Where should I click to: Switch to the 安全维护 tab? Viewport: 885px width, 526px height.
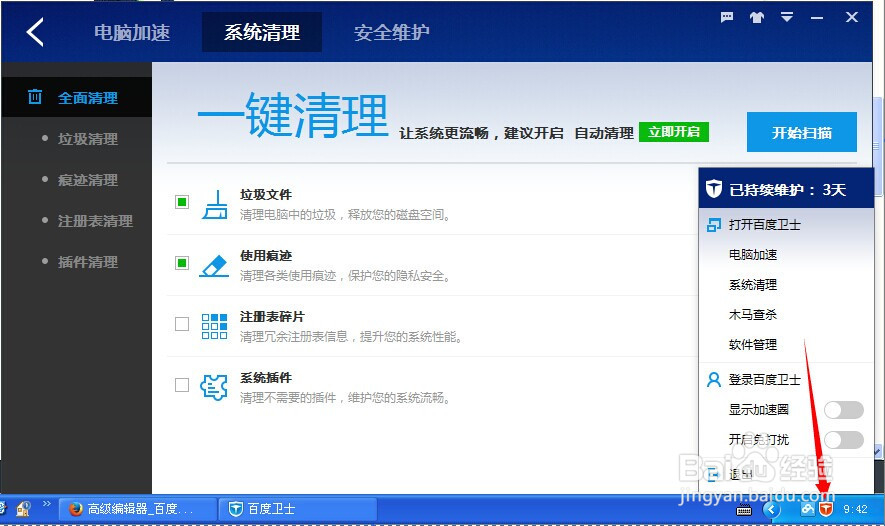(392, 32)
